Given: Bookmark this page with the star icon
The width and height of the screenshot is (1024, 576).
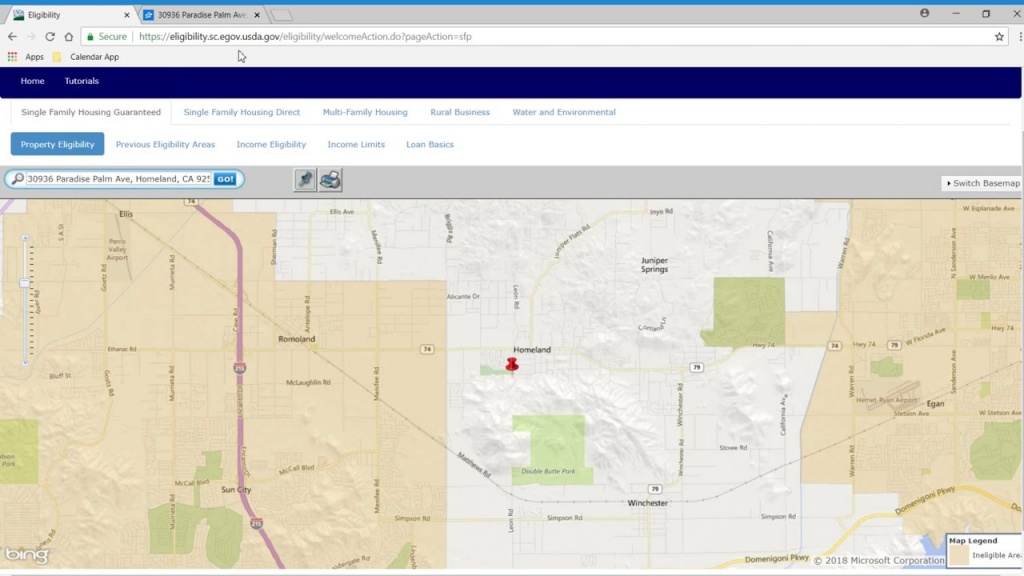Looking at the screenshot, I should tap(998, 37).
